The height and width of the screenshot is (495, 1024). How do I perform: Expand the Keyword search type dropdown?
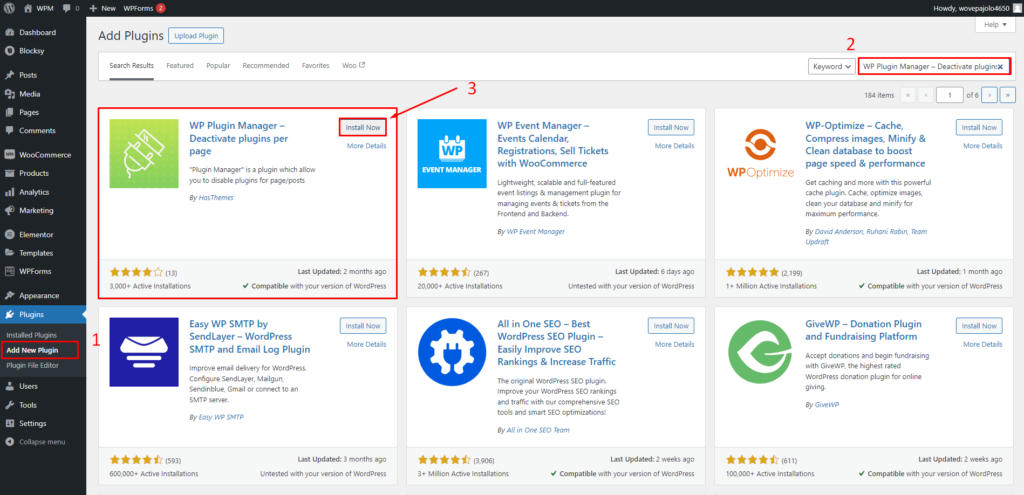point(831,66)
